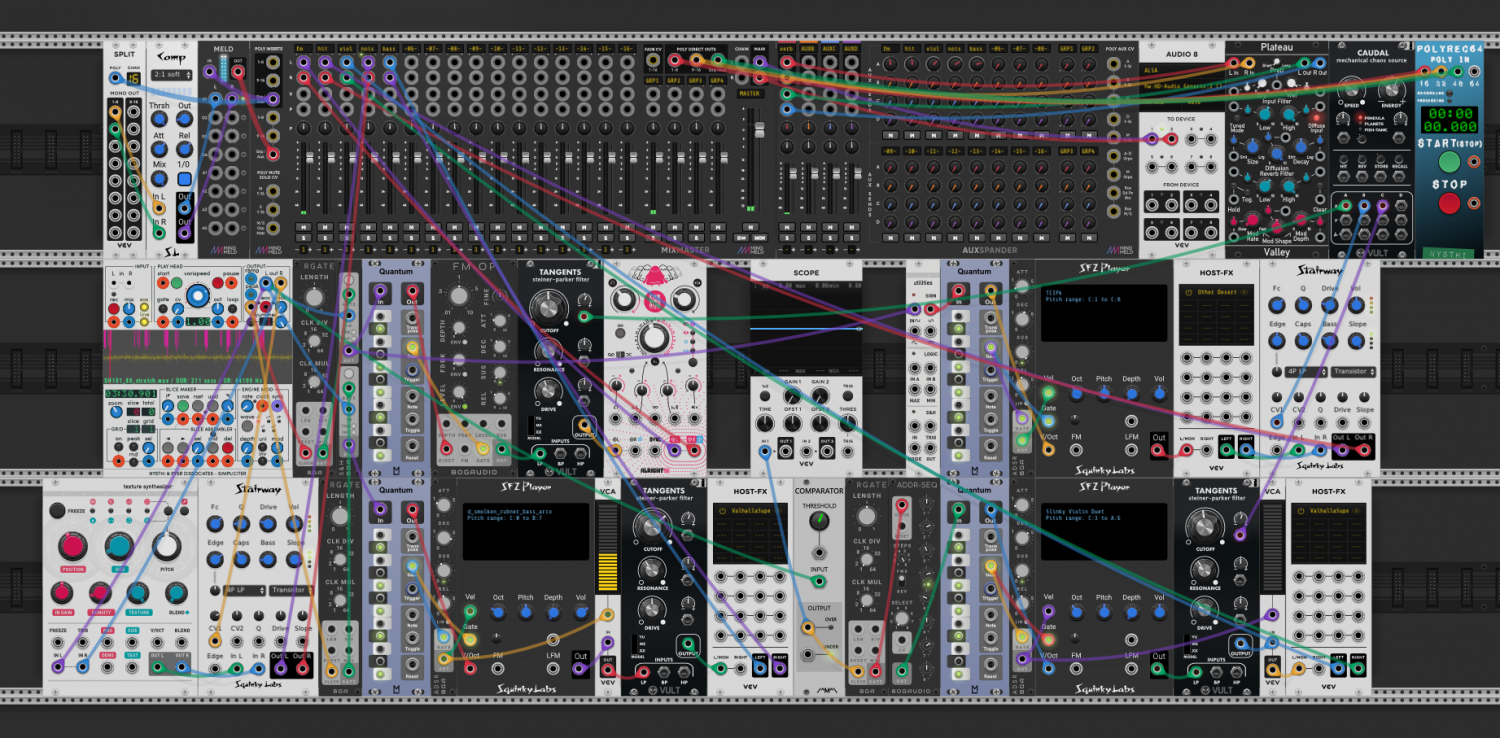Open the "Other Desert" plugin display on Host-FX
1500x738 pixels.
1216,313
